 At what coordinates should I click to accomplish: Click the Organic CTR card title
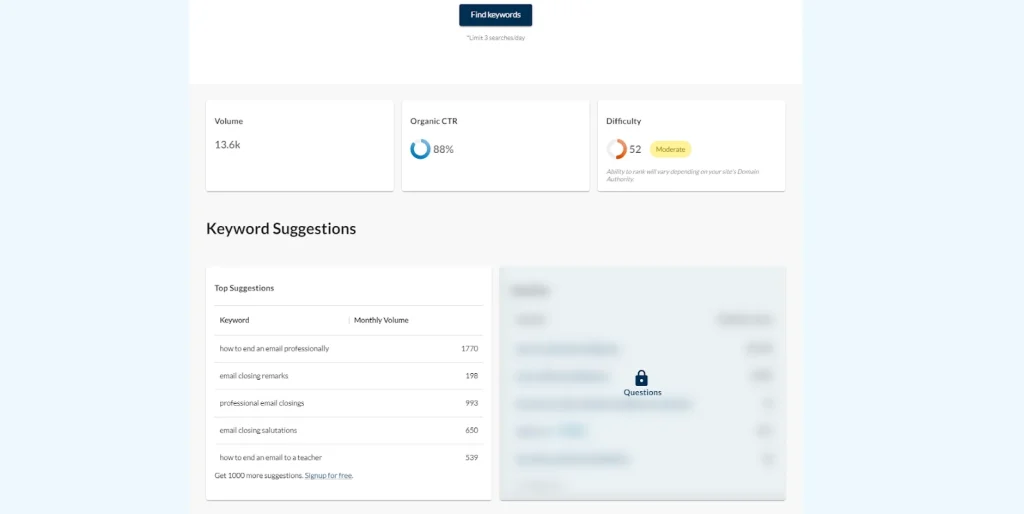[434, 121]
